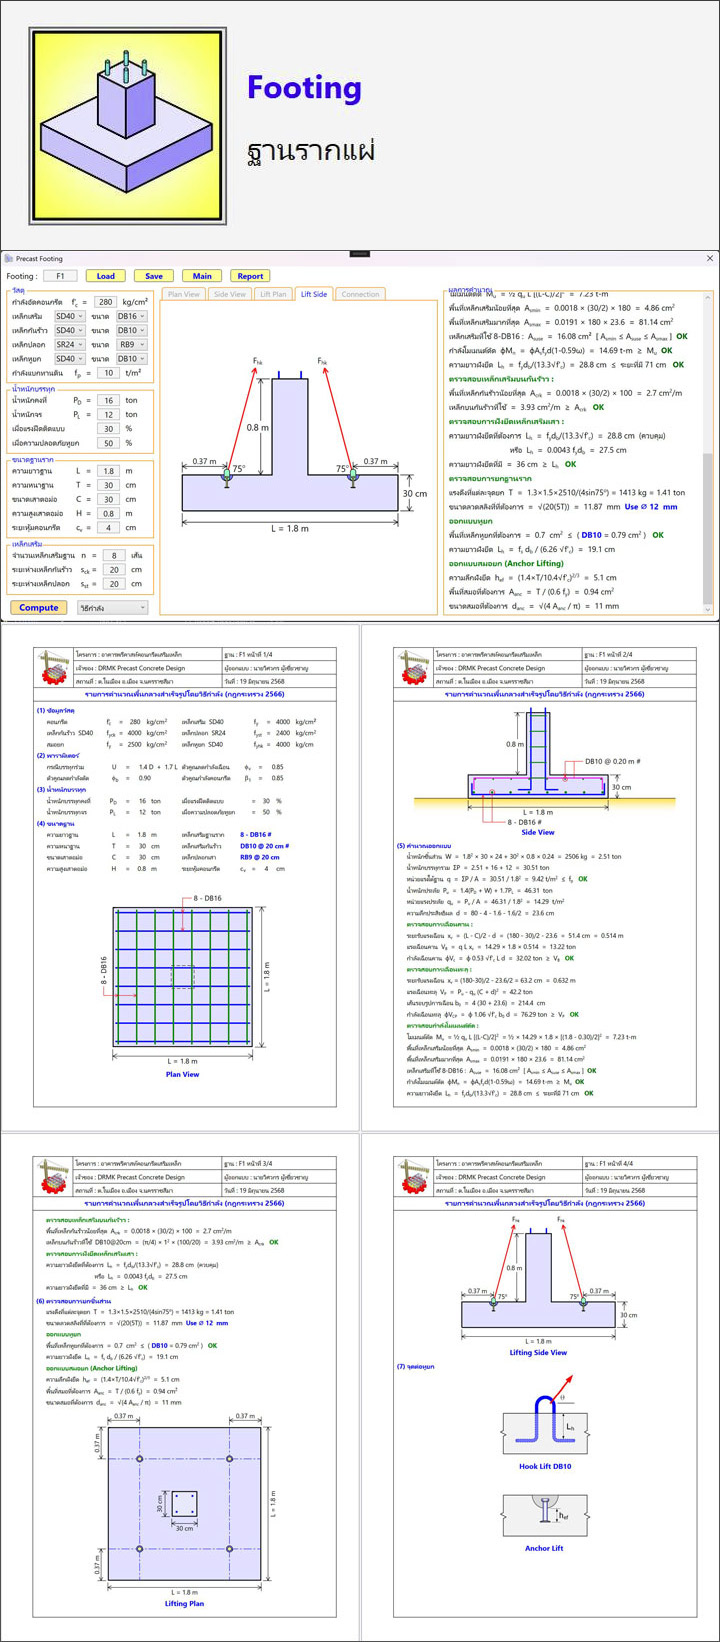
Task: Click the T footing thickness field 30
Action: coord(106,484)
